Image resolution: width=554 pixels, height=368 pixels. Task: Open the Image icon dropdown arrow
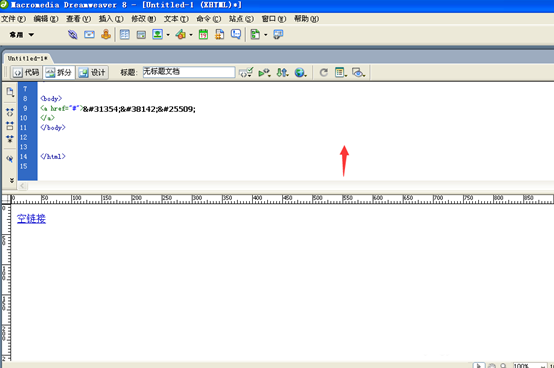tap(168, 35)
